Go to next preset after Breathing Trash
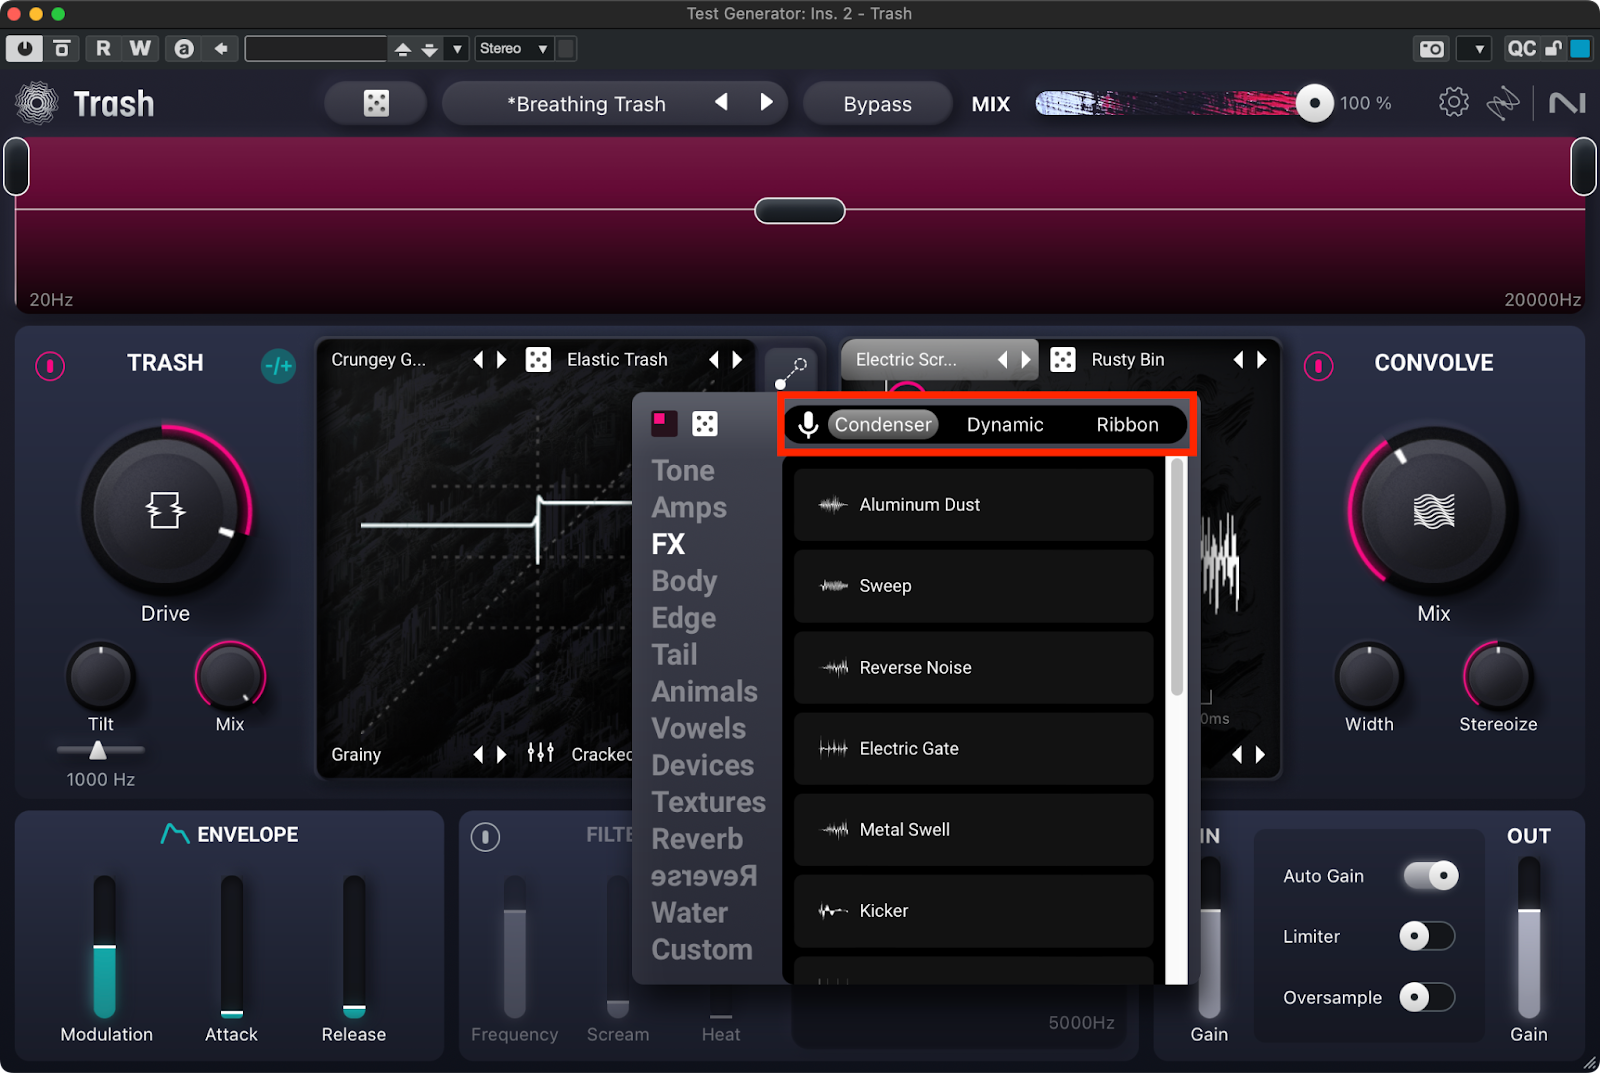 766,102
